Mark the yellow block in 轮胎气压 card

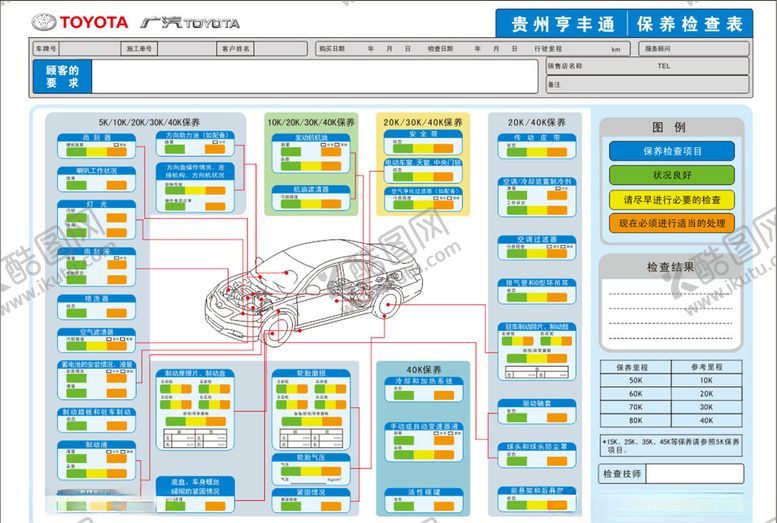pos(311,471)
